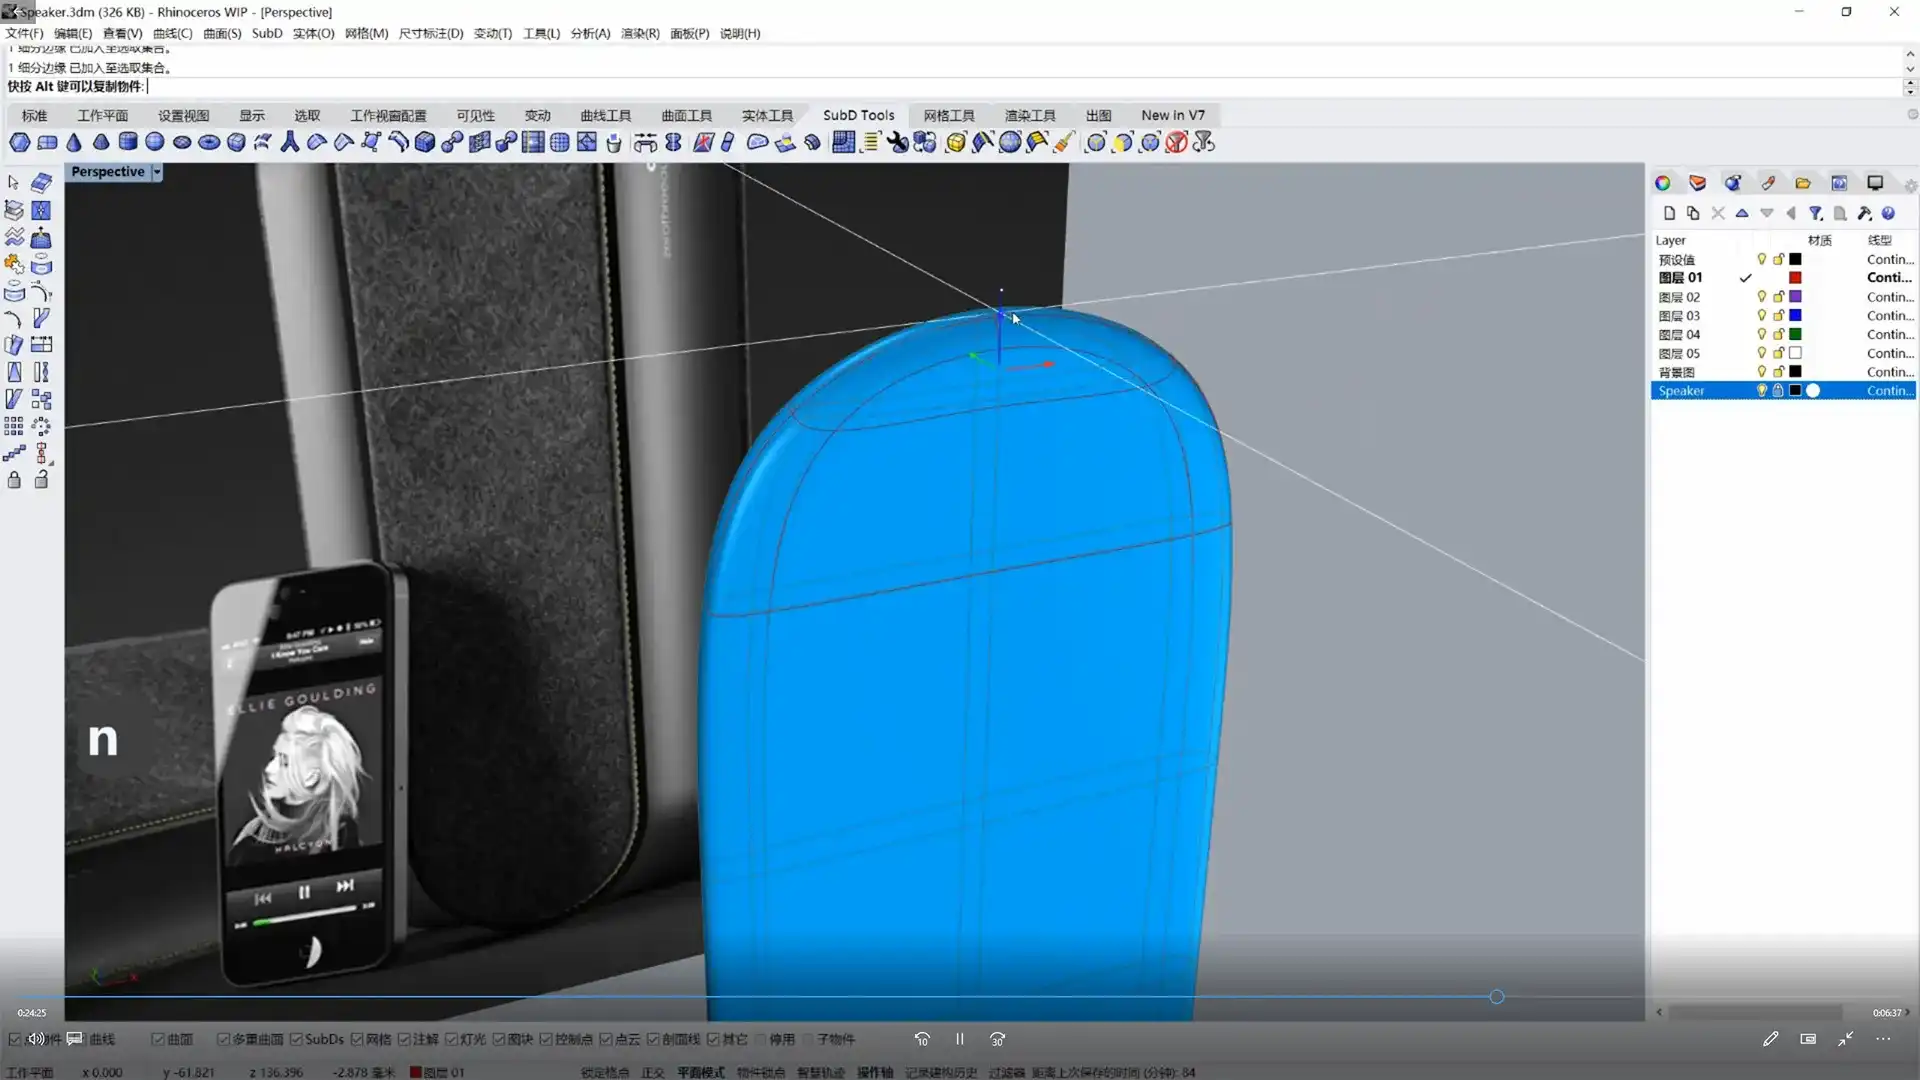Open the display monitor panel icon
The height and width of the screenshot is (1080, 1920).
pos(1875,183)
